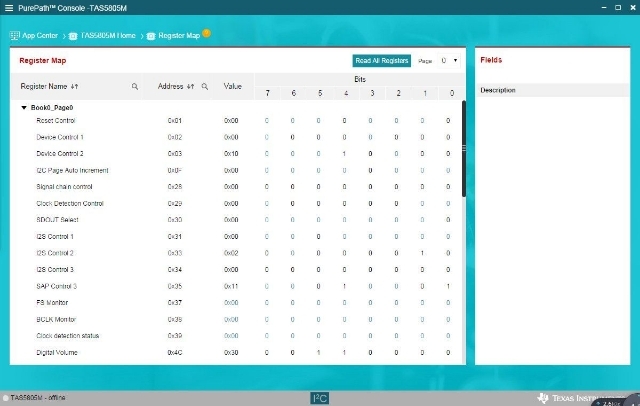Screen dimensions: 640x406
Task: Select Clock Detection Control register
Action: pyautogui.click(x=70, y=204)
